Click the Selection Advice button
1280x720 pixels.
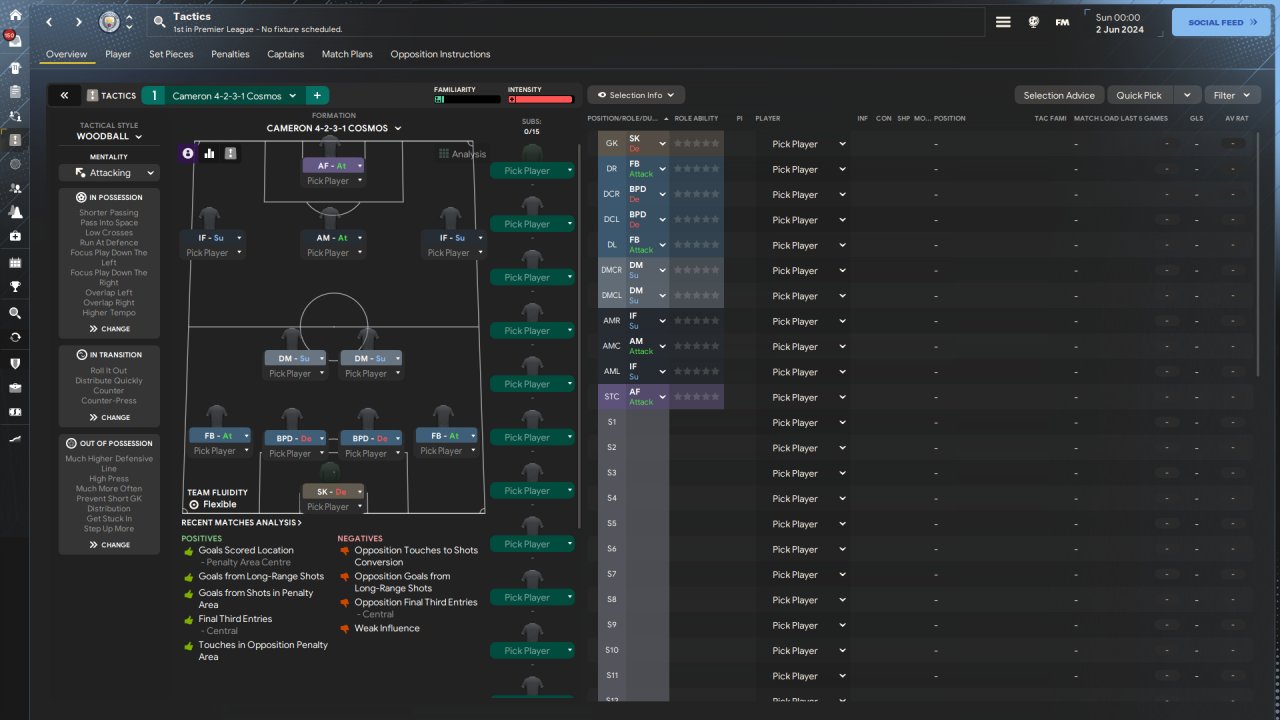coord(1059,95)
